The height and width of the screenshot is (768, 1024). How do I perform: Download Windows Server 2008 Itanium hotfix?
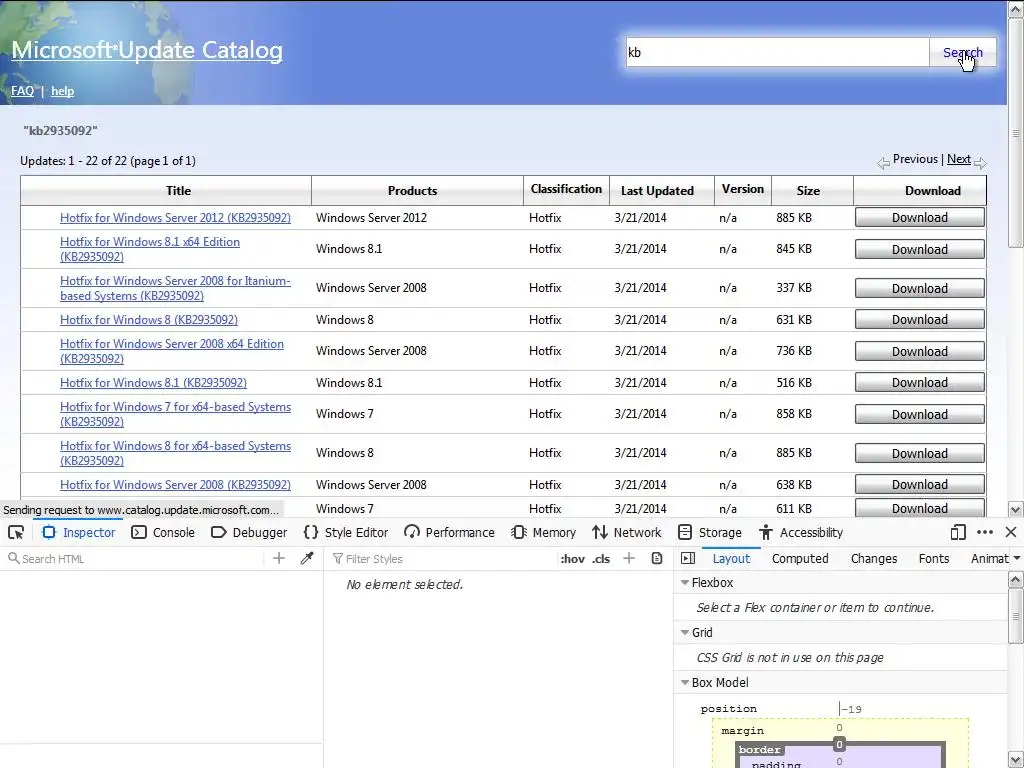coord(920,288)
